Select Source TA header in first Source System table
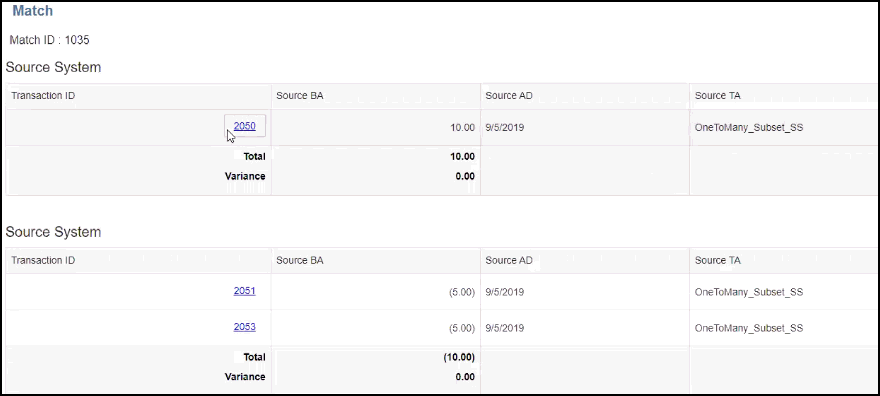Viewport: 880px width, 396px height. point(718,96)
